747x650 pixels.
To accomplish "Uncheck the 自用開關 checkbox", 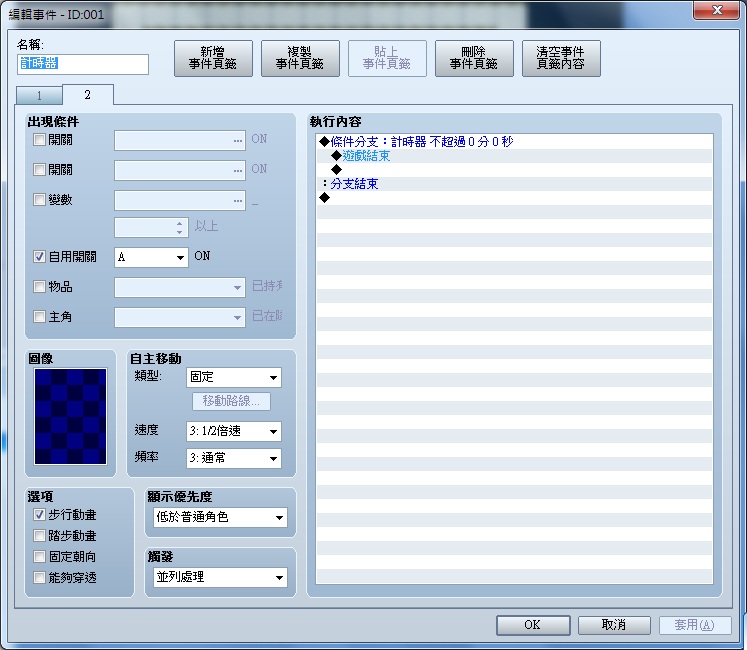I will click(39, 257).
